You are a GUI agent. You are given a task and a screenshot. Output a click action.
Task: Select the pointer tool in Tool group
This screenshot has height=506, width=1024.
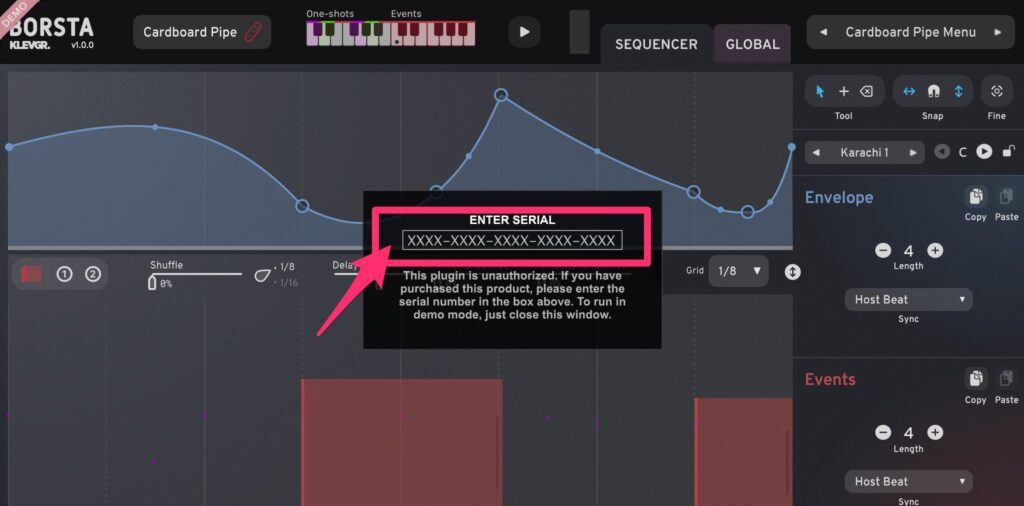[820, 91]
